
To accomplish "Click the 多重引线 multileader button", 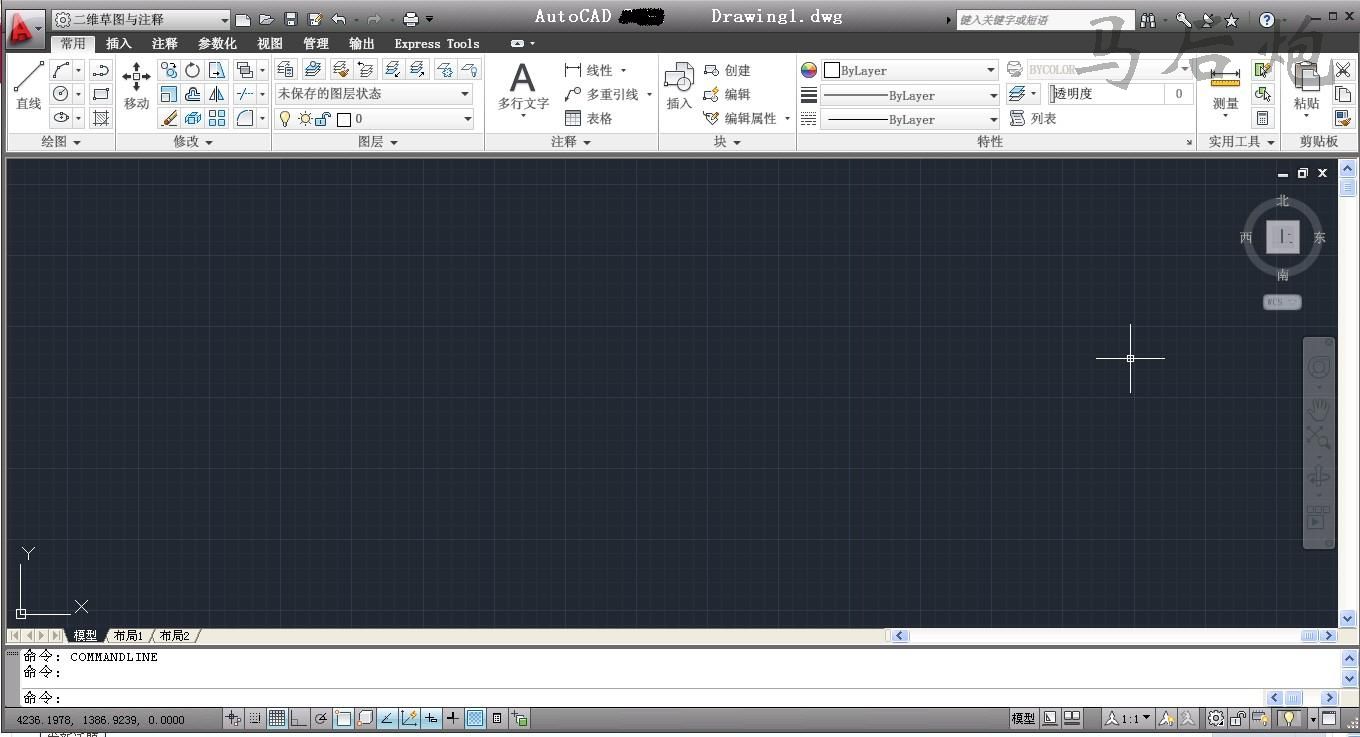I will [602, 94].
